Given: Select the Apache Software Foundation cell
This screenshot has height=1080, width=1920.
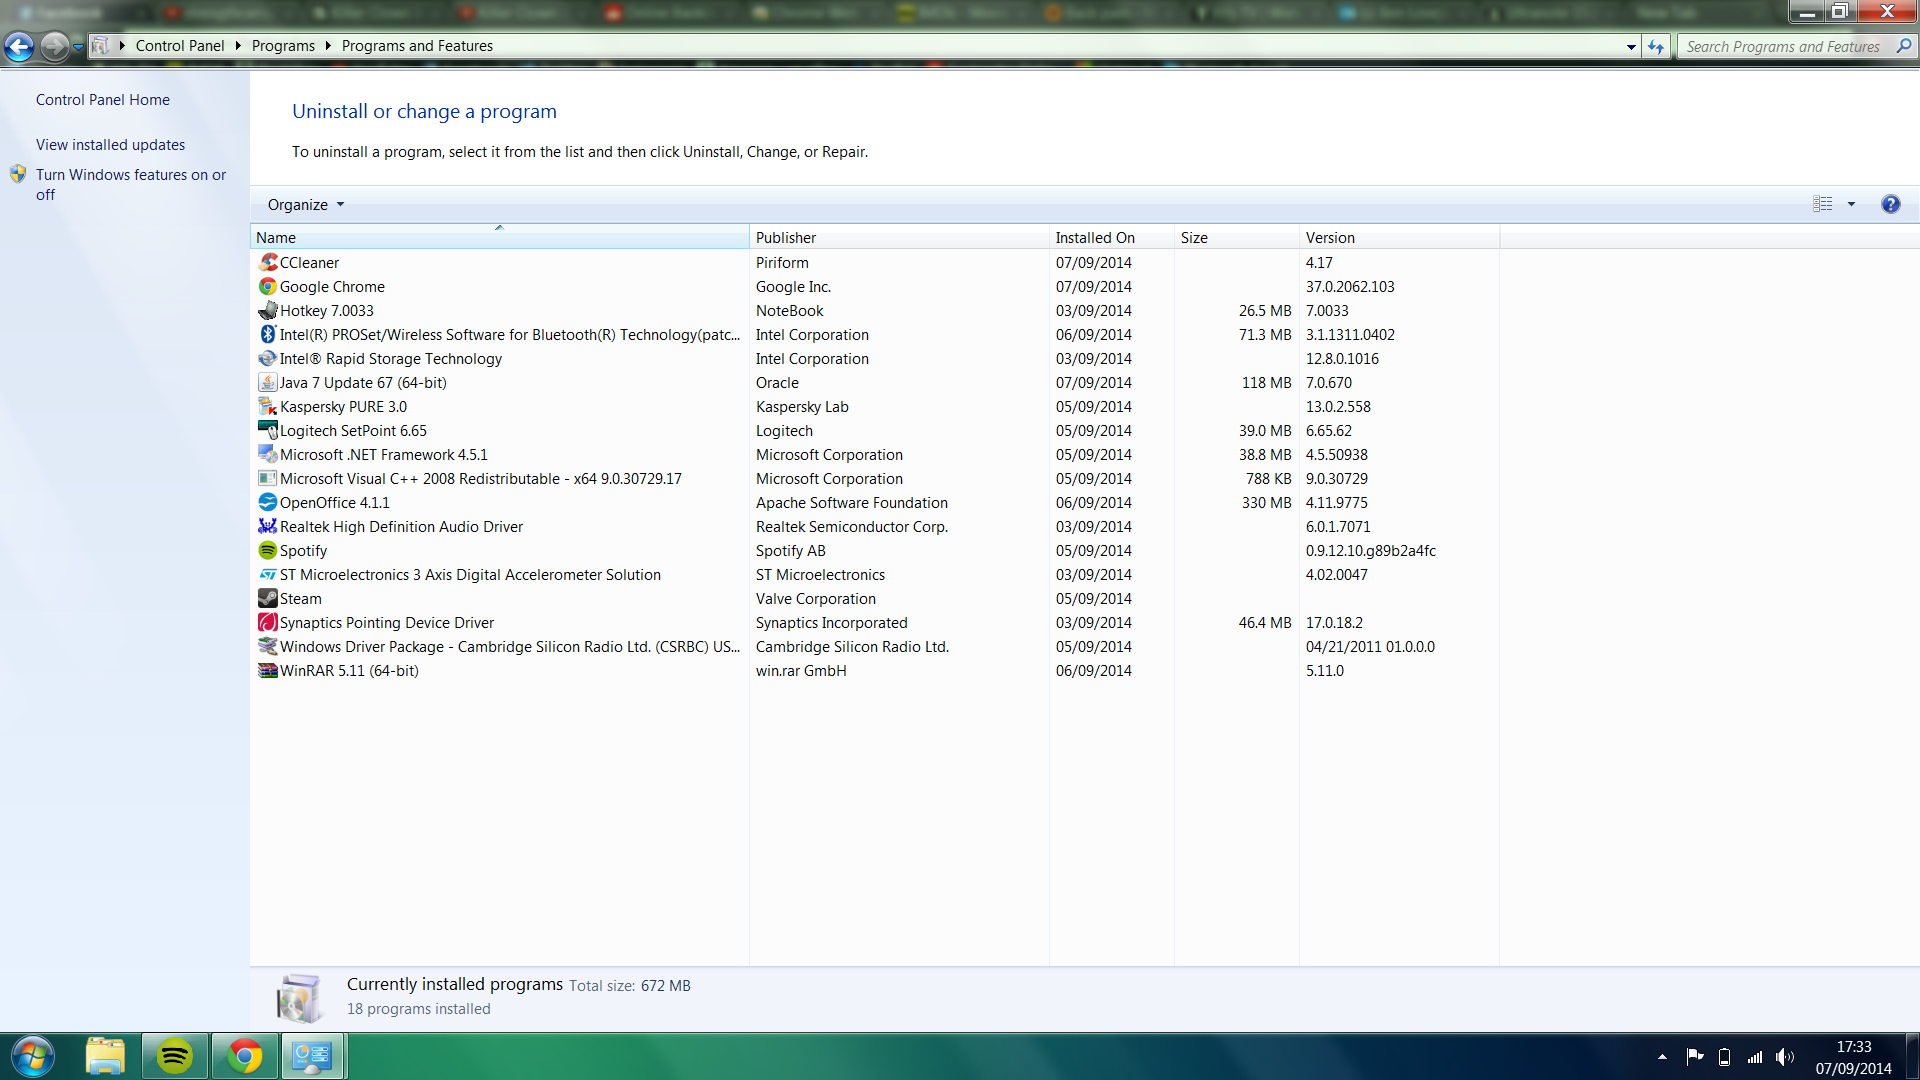Looking at the screenshot, I should point(852,502).
